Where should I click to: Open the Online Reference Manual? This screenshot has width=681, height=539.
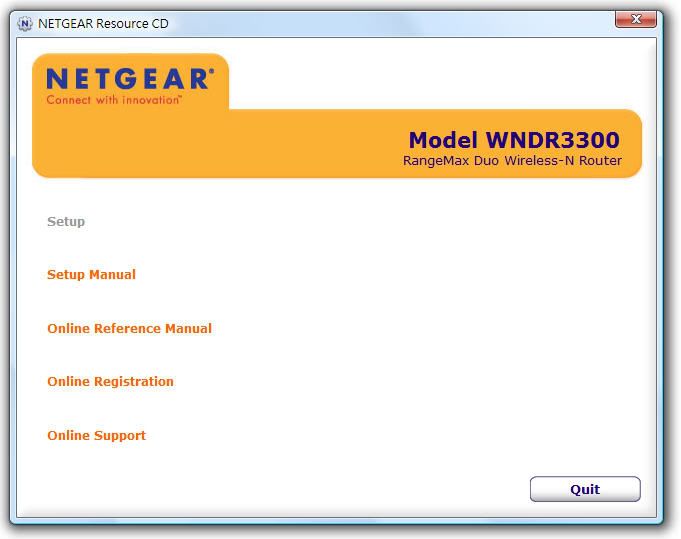129,328
